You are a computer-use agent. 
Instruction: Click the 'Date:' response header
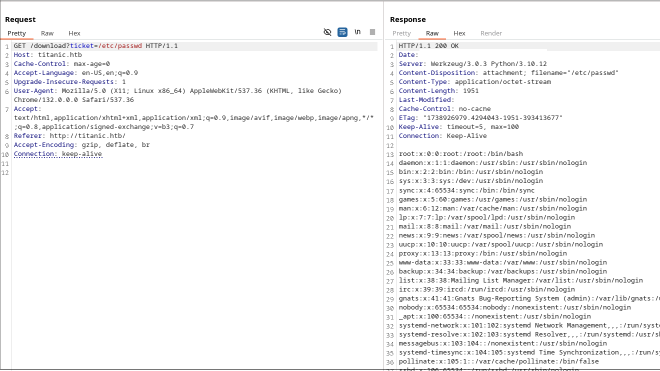408,55
